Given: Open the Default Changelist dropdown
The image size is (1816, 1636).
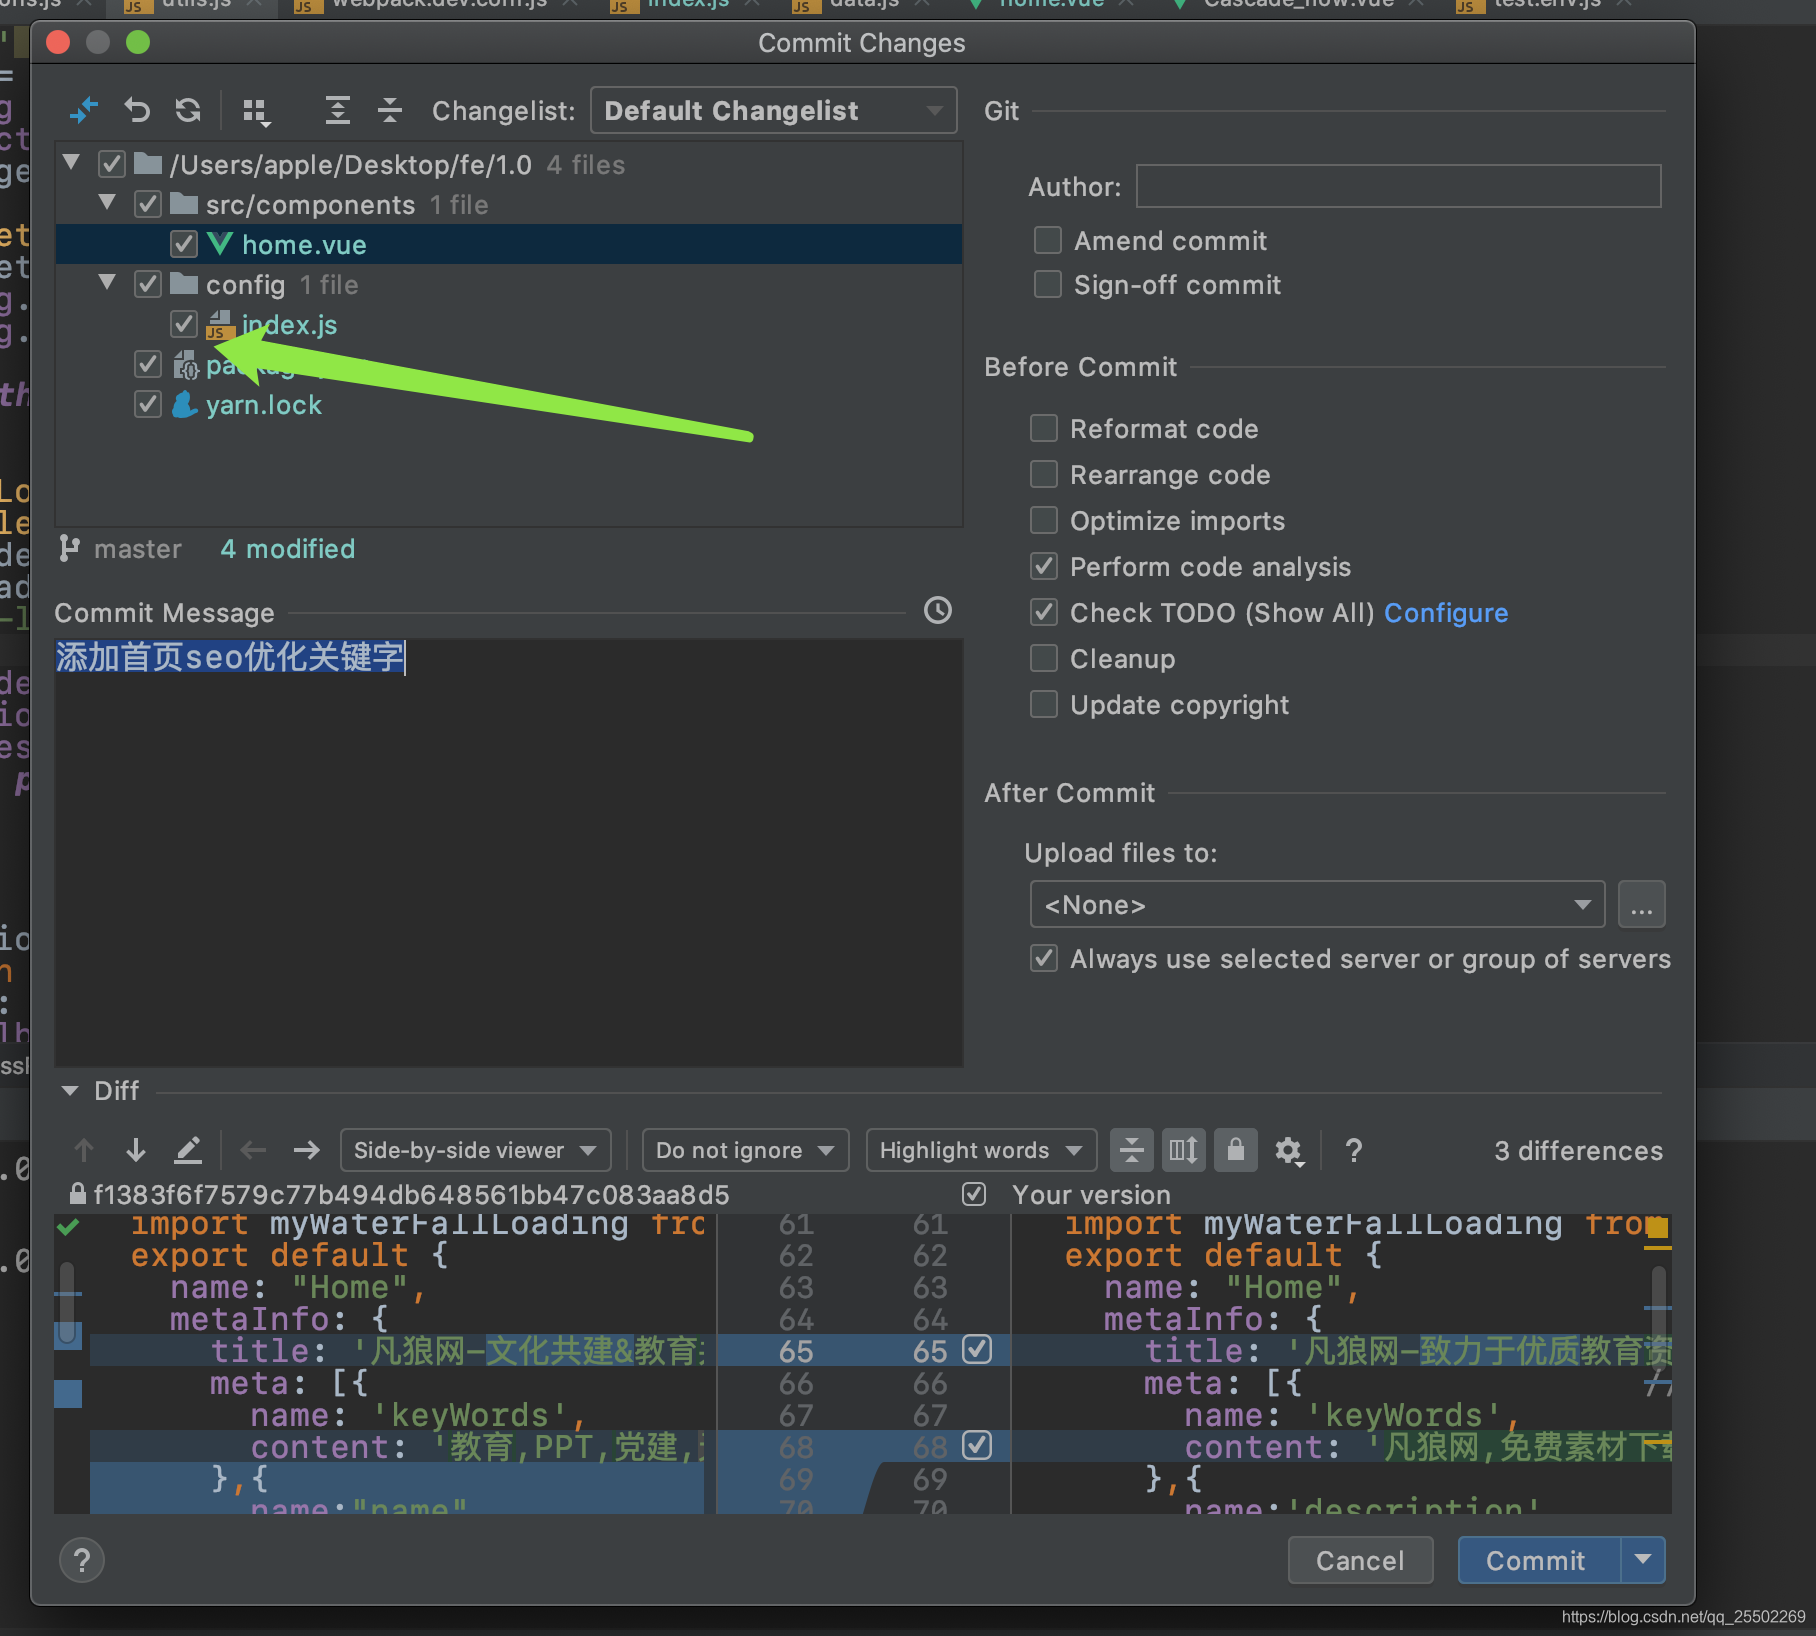Looking at the screenshot, I should click(x=773, y=110).
